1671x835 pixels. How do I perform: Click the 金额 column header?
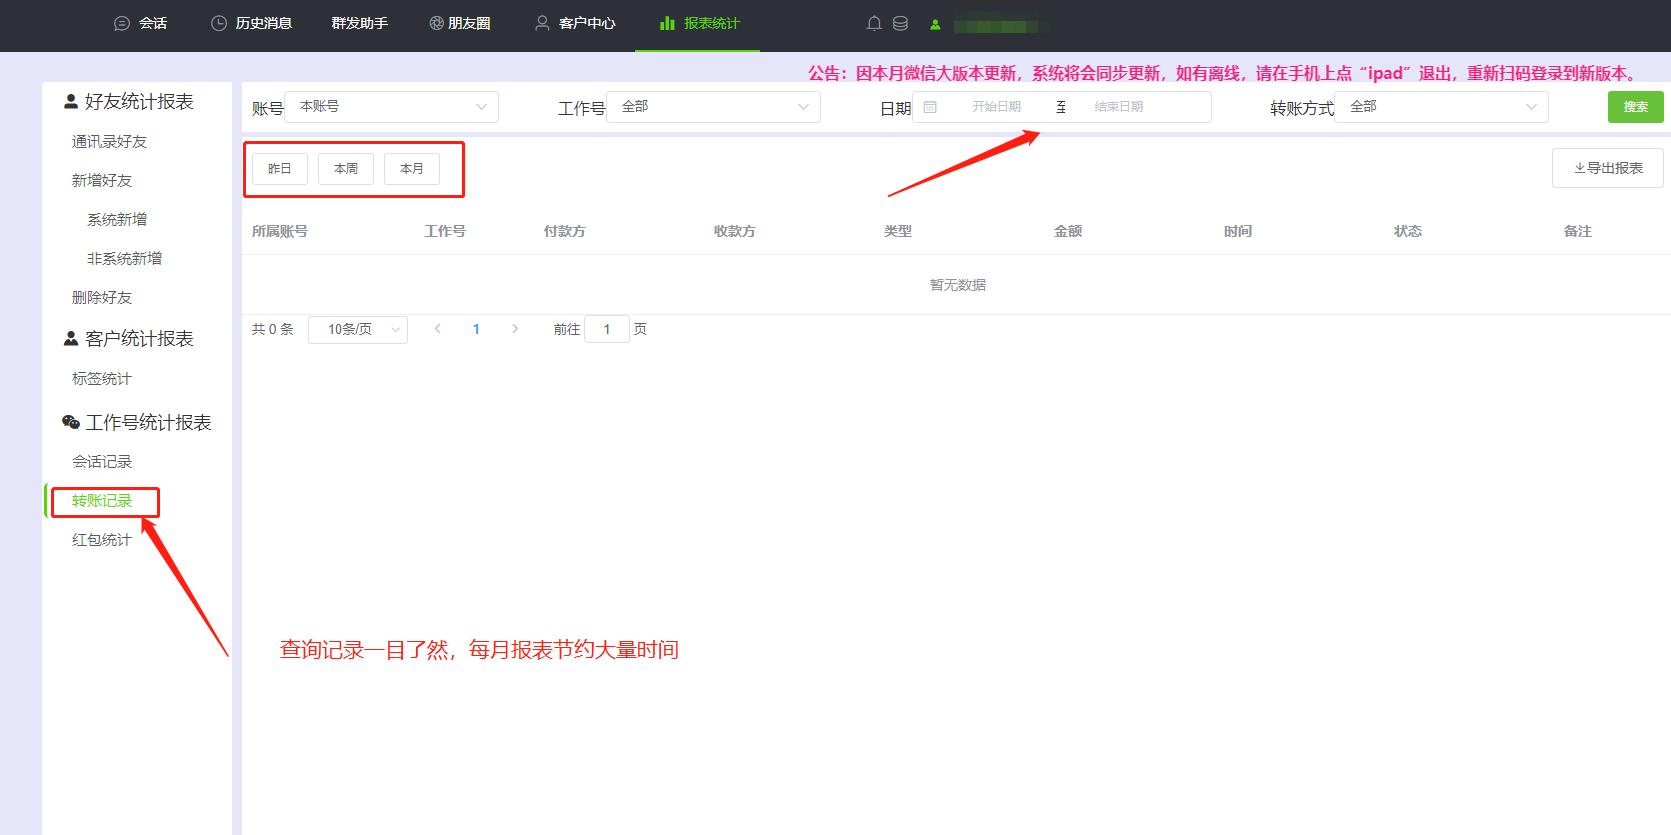point(1068,231)
